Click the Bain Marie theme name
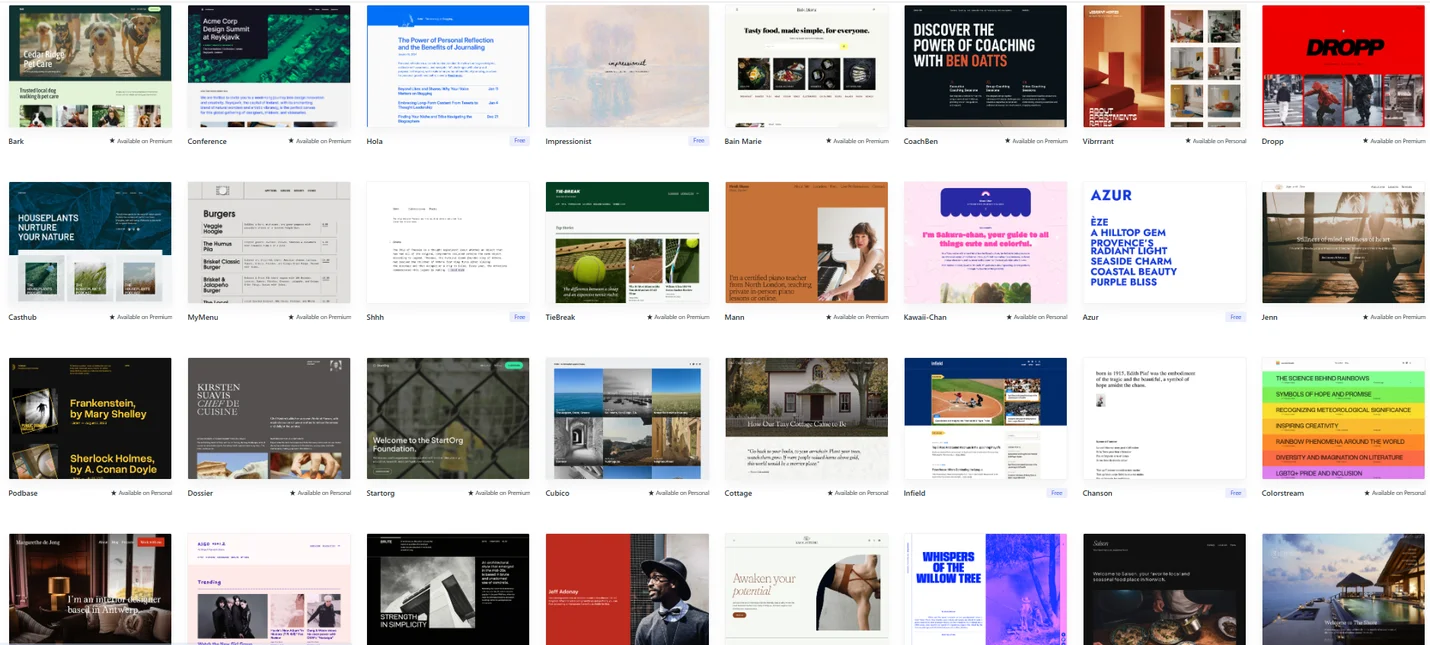The height and width of the screenshot is (645, 1430). pos(744,141)
